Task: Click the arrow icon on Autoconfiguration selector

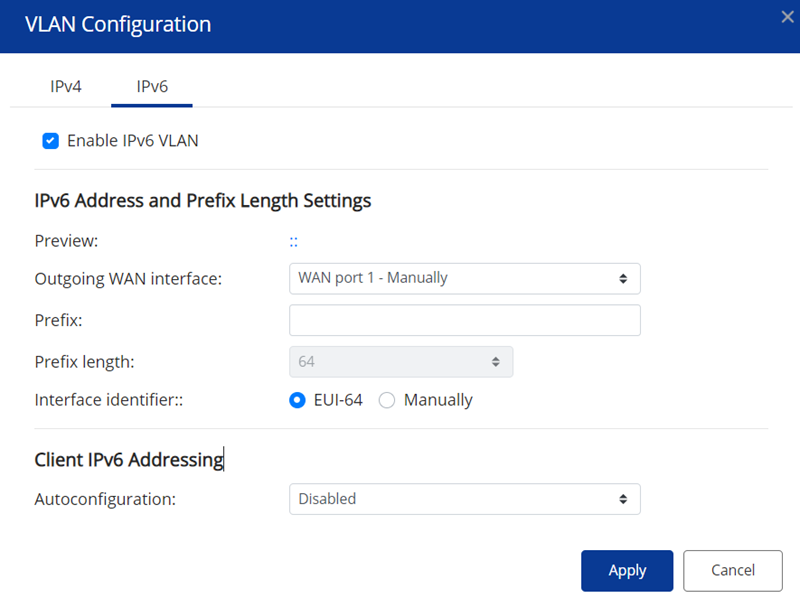Action: coord(623,499)
